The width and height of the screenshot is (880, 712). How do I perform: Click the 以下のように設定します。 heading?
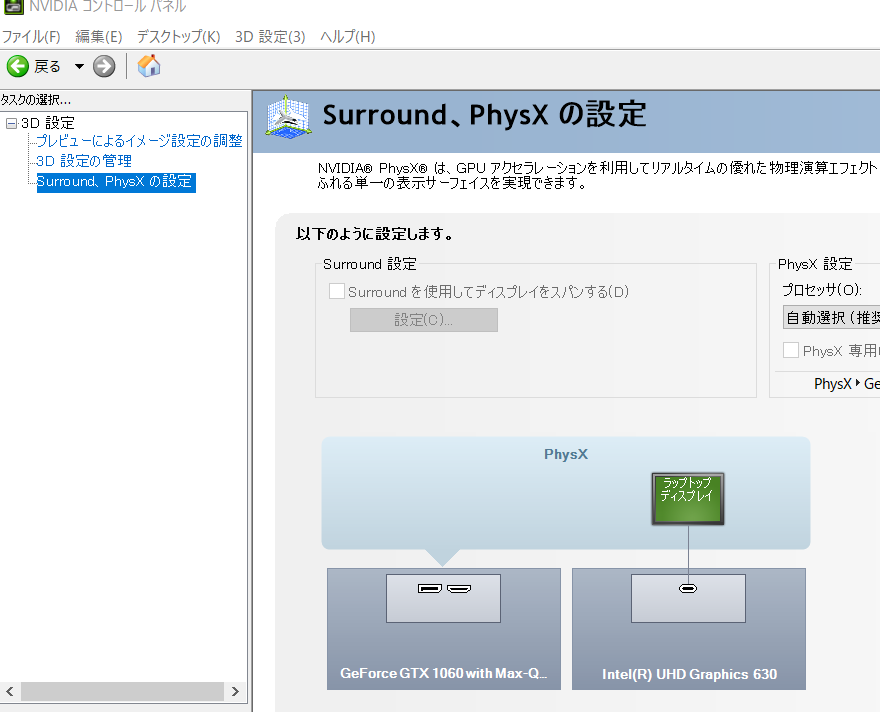point(375,234)
